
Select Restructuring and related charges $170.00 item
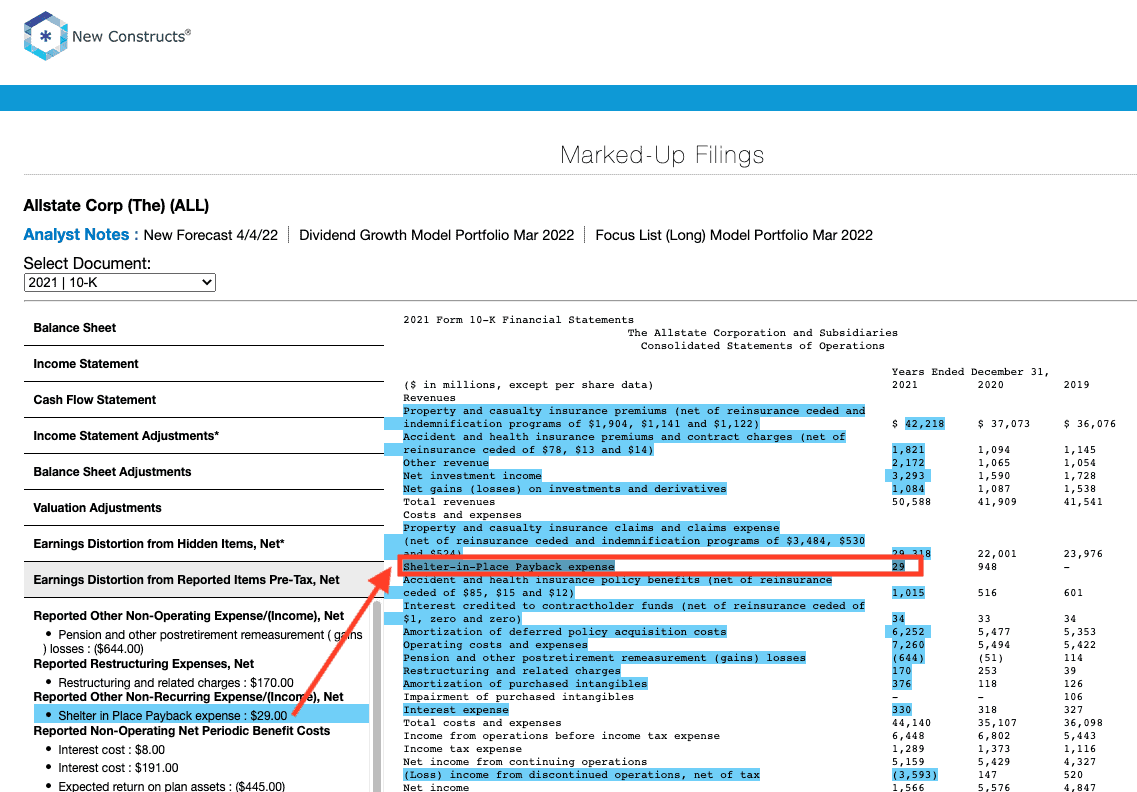pos(175,682)
